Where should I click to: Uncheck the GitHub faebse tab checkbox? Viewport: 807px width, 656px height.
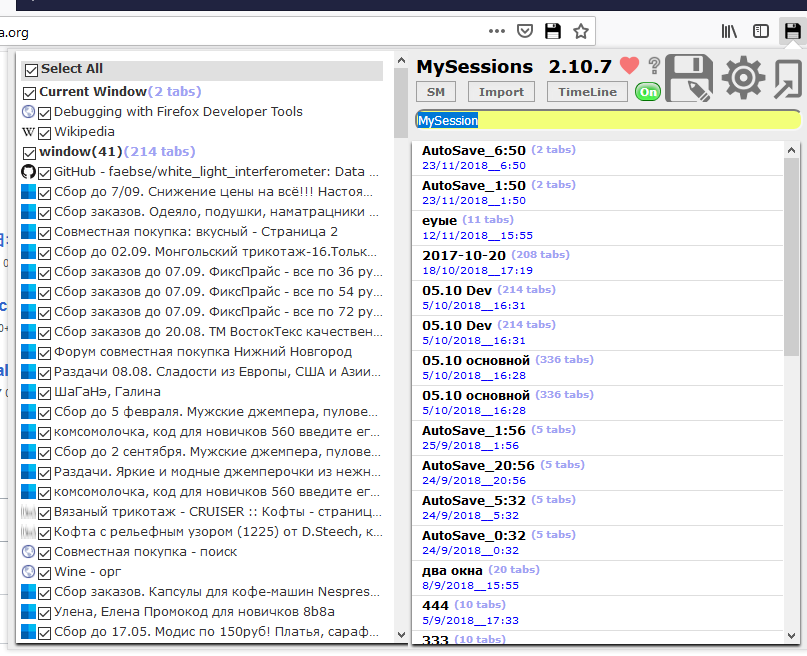pyautogui.click(x=44, y=173)
